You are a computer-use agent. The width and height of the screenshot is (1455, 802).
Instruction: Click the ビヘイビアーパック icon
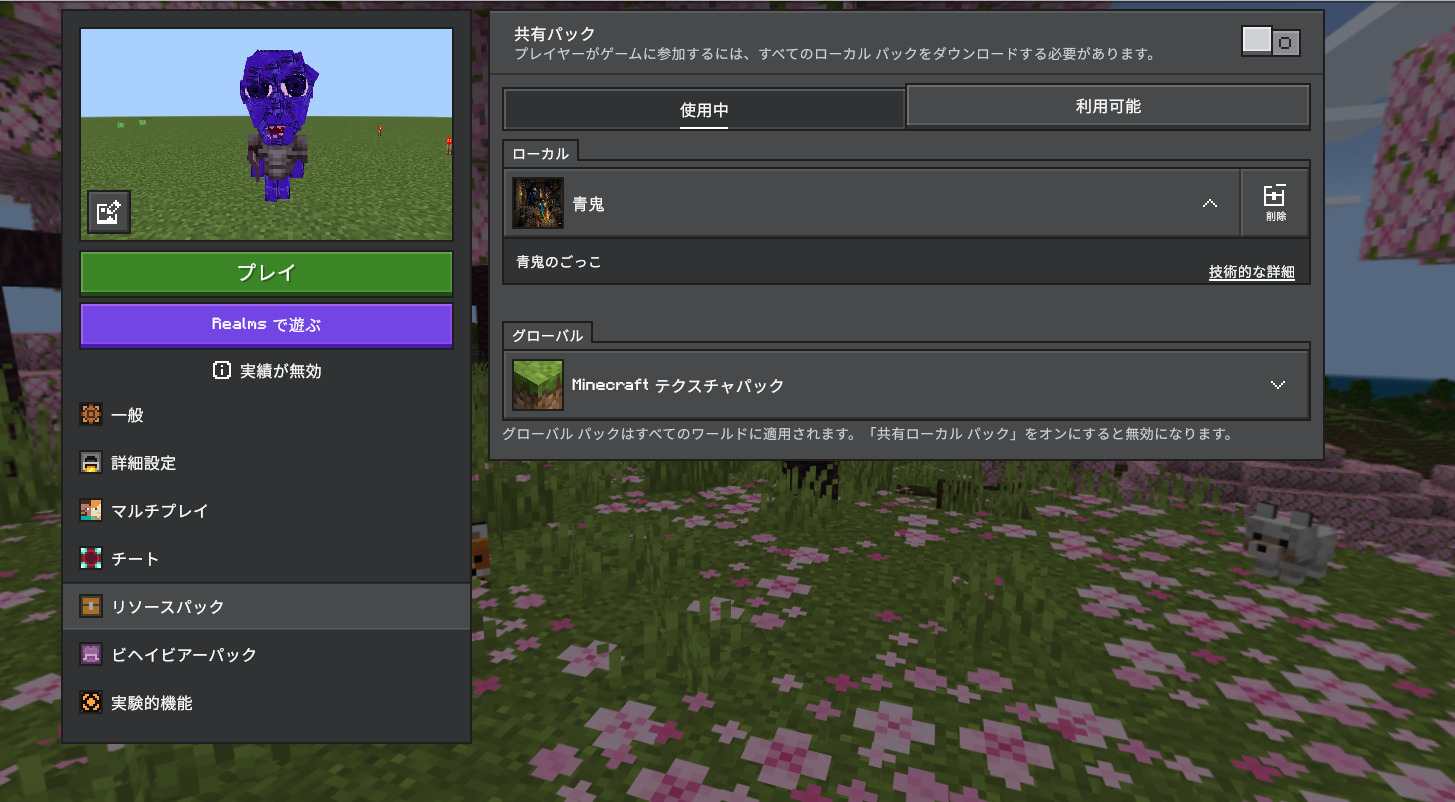[91, 654]
